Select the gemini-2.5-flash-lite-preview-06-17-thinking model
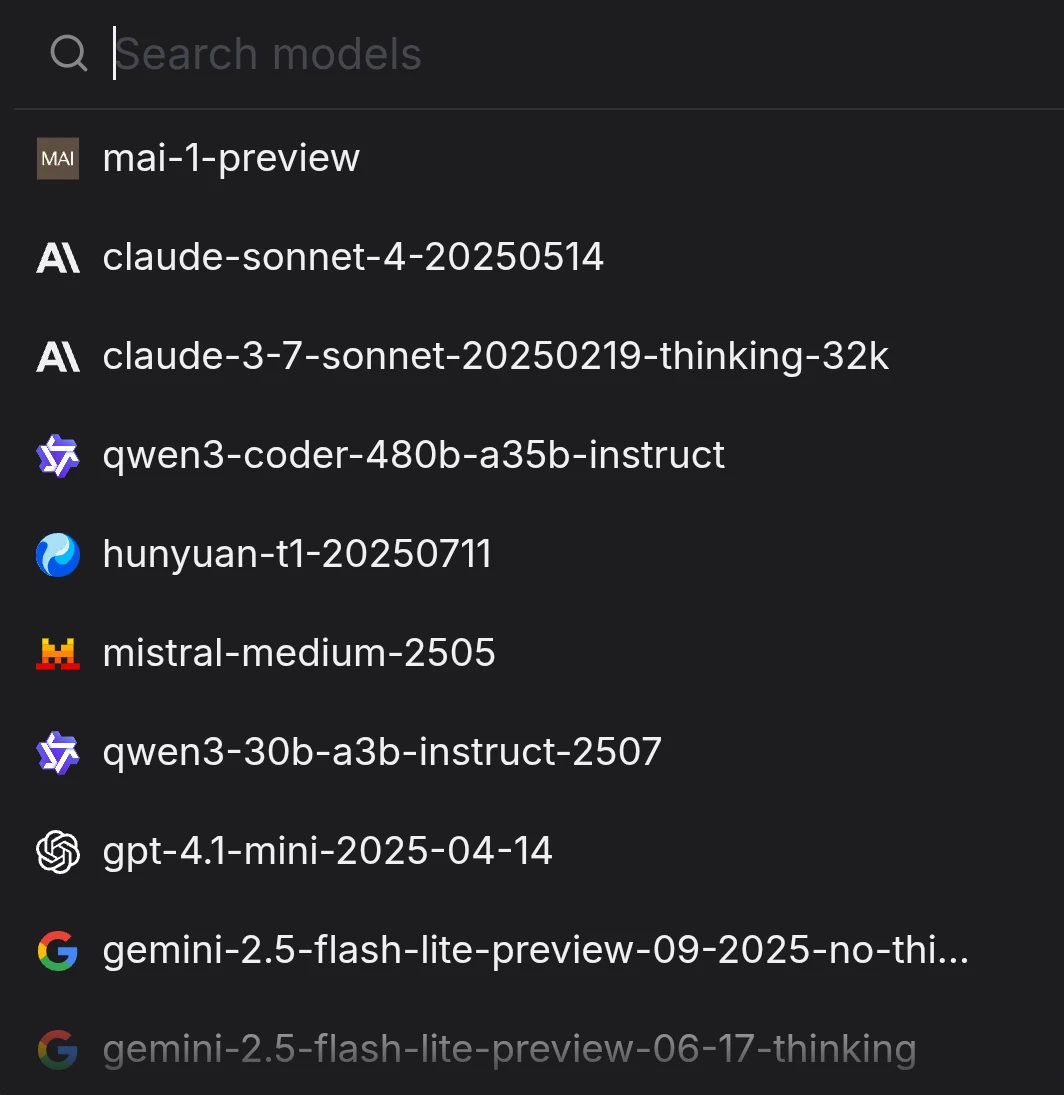 pyautogui.click(x=509, y=1050)
